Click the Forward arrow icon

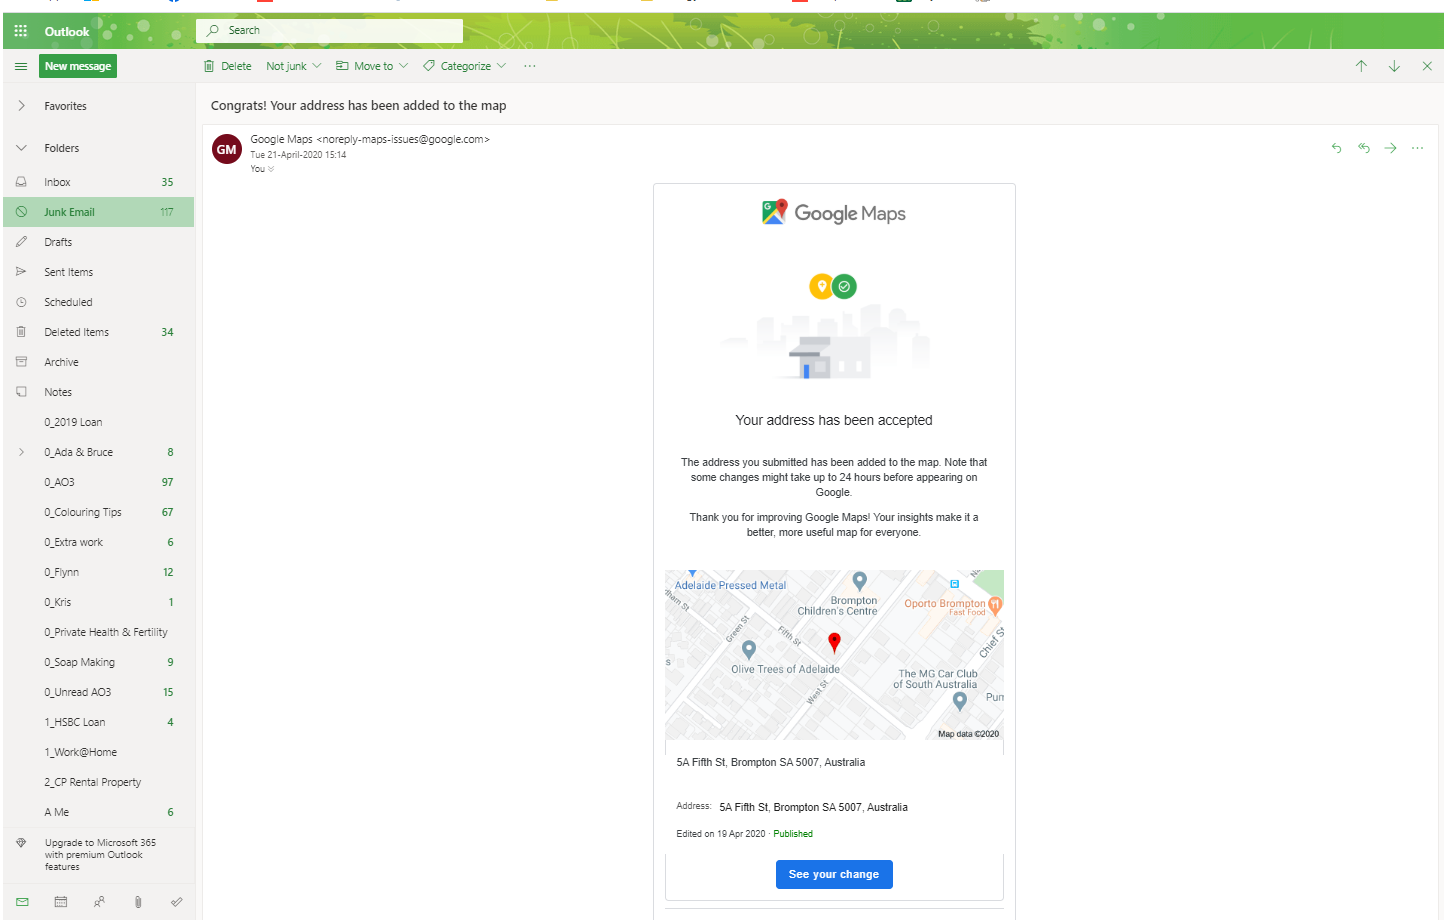(x=1391, y=148)
